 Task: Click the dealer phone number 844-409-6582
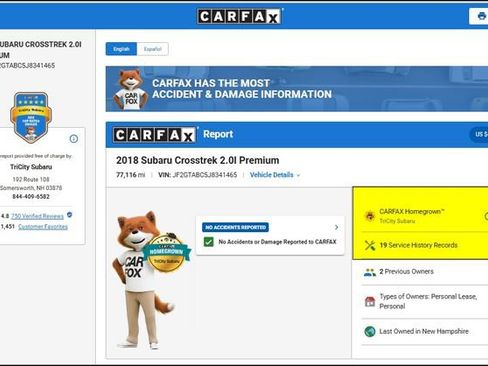click(x=31, y=196)
